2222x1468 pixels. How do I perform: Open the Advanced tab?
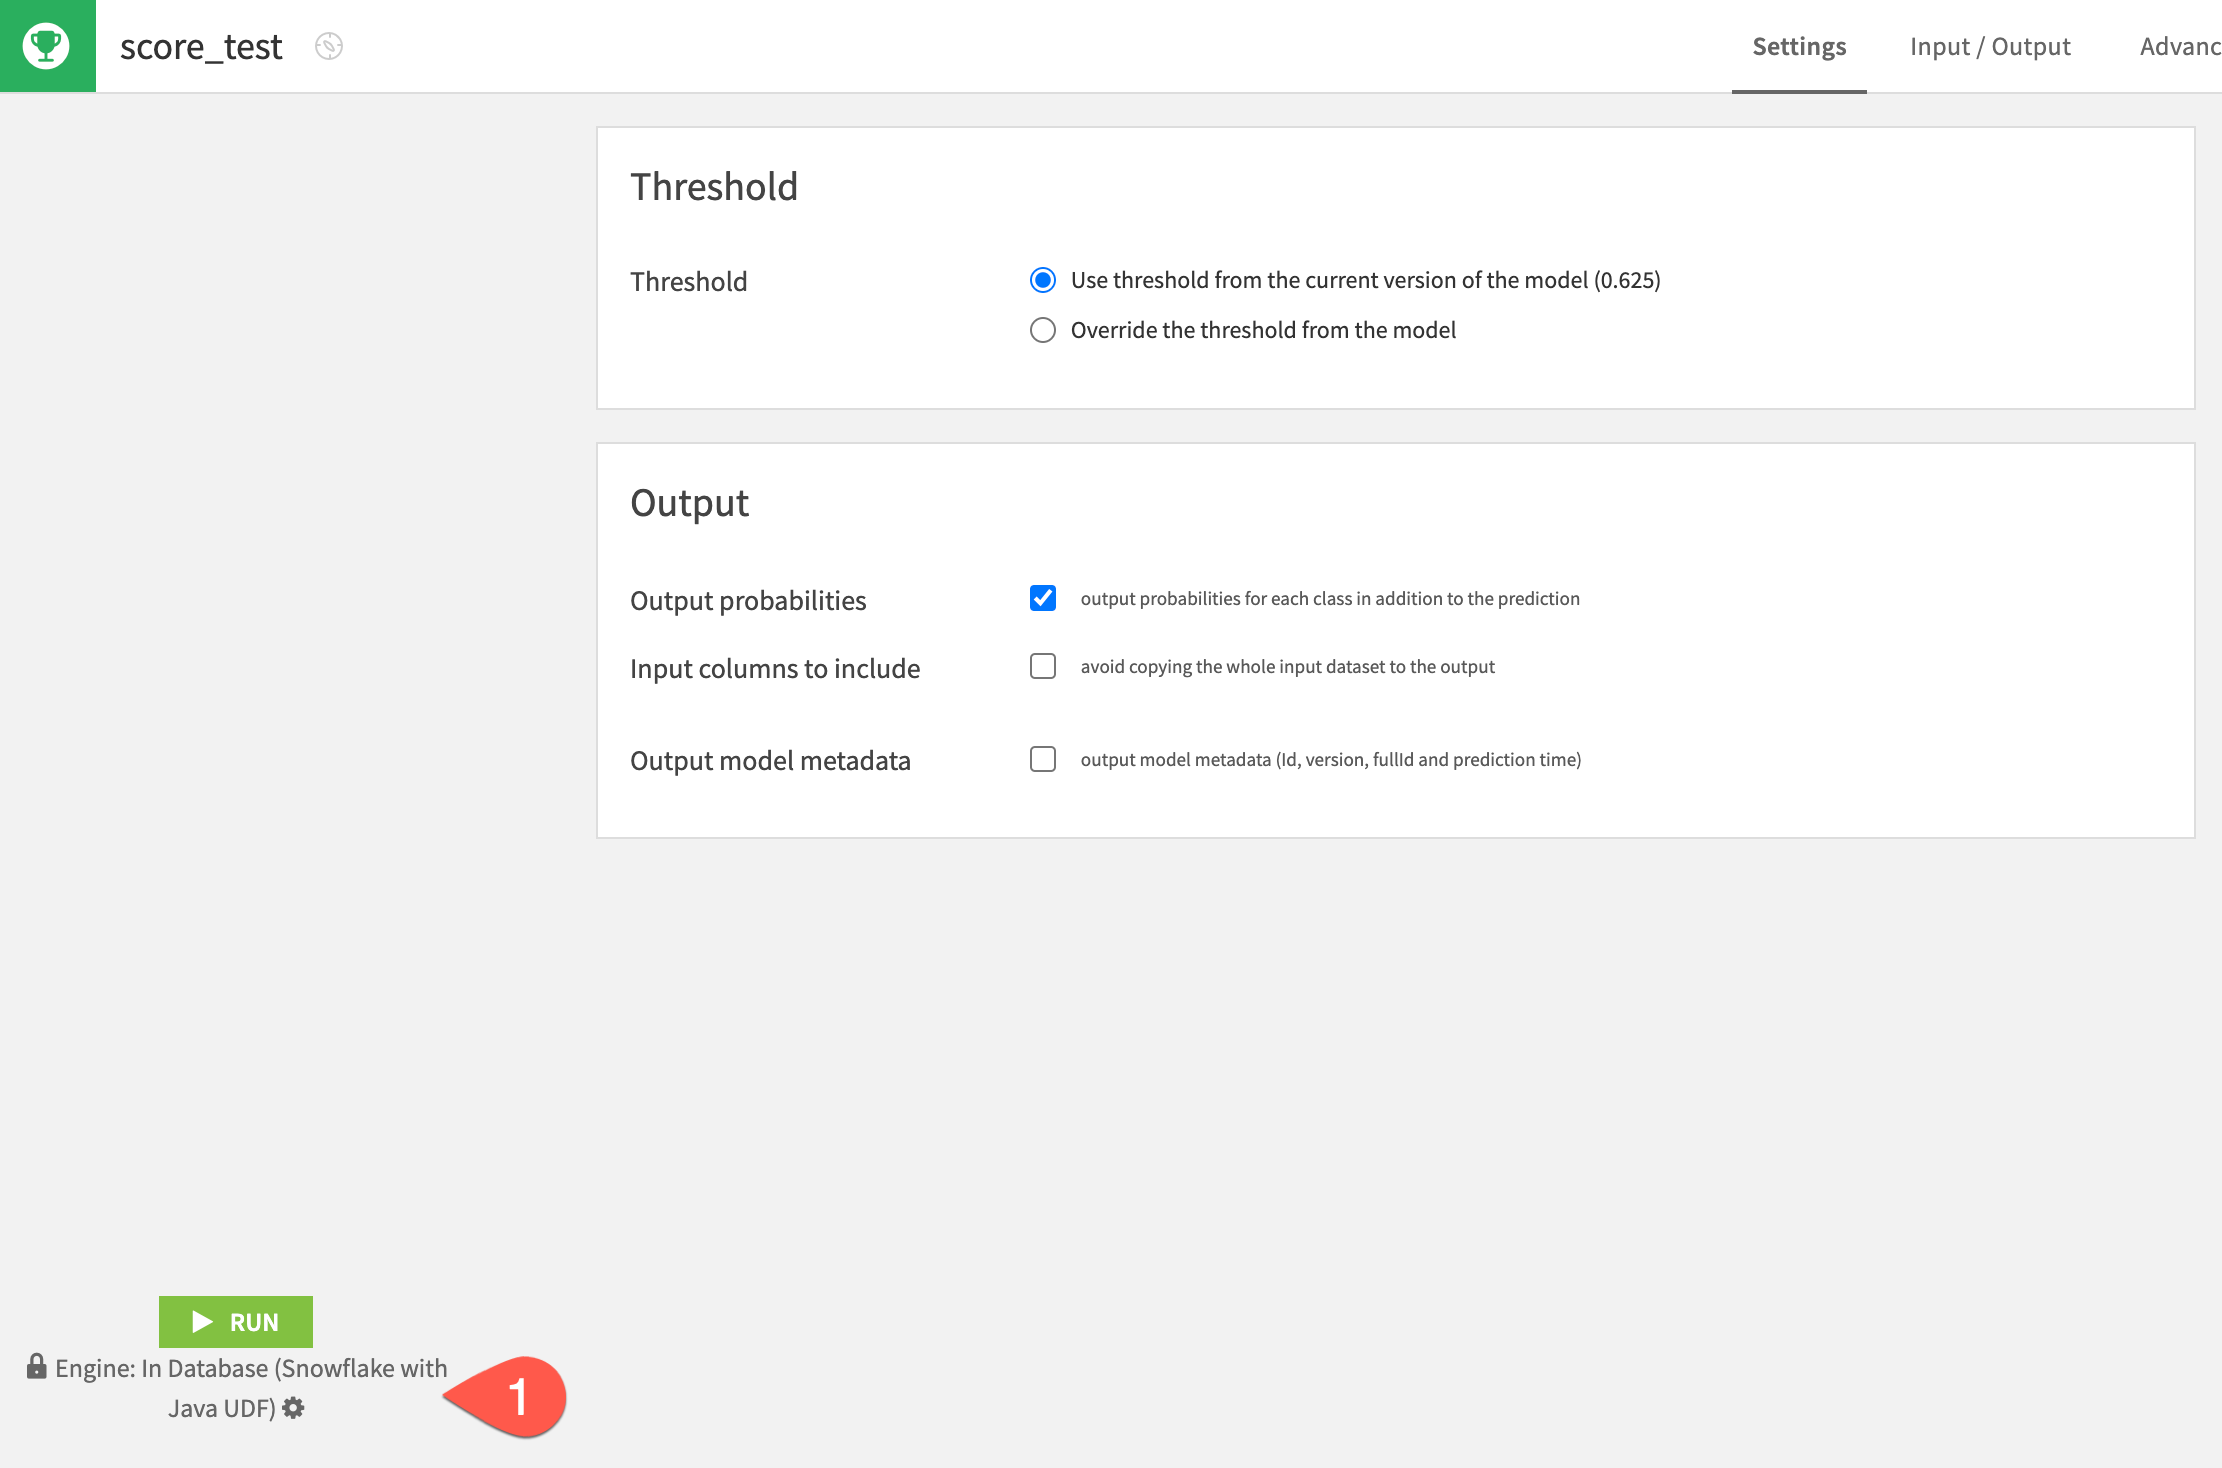tap(2179, 46)
